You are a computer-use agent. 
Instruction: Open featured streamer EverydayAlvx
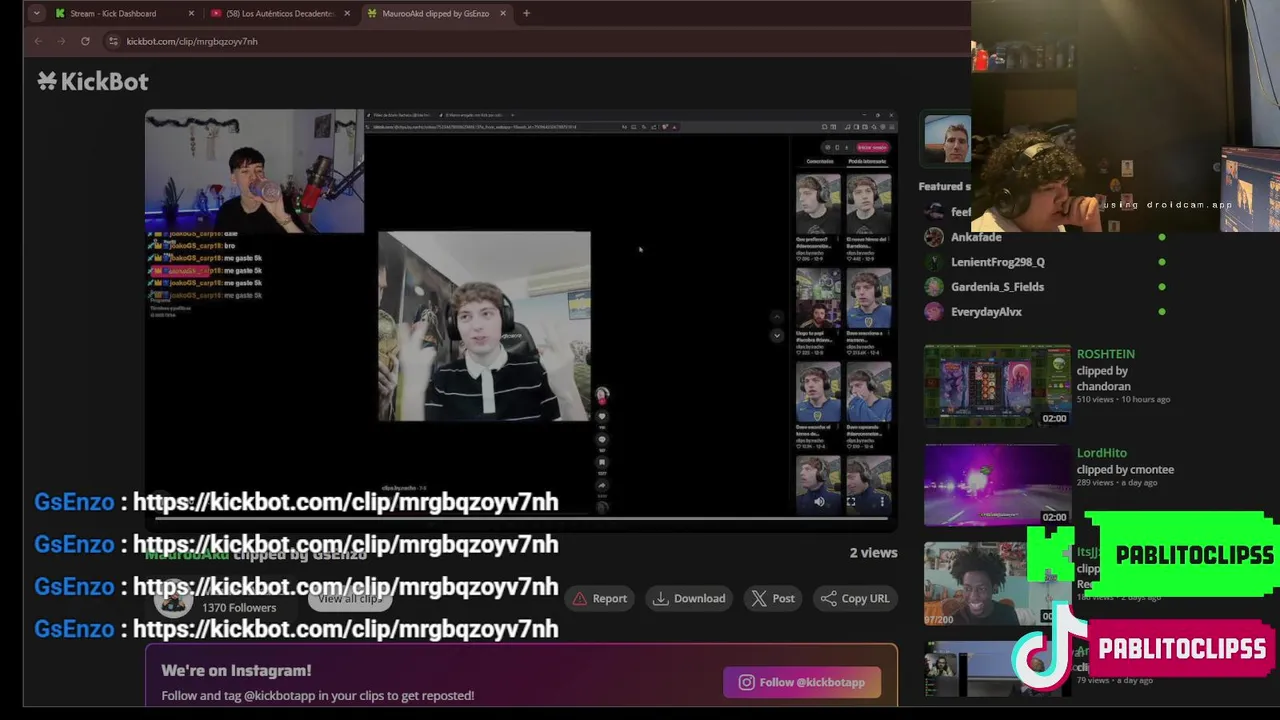pos(986,312)
